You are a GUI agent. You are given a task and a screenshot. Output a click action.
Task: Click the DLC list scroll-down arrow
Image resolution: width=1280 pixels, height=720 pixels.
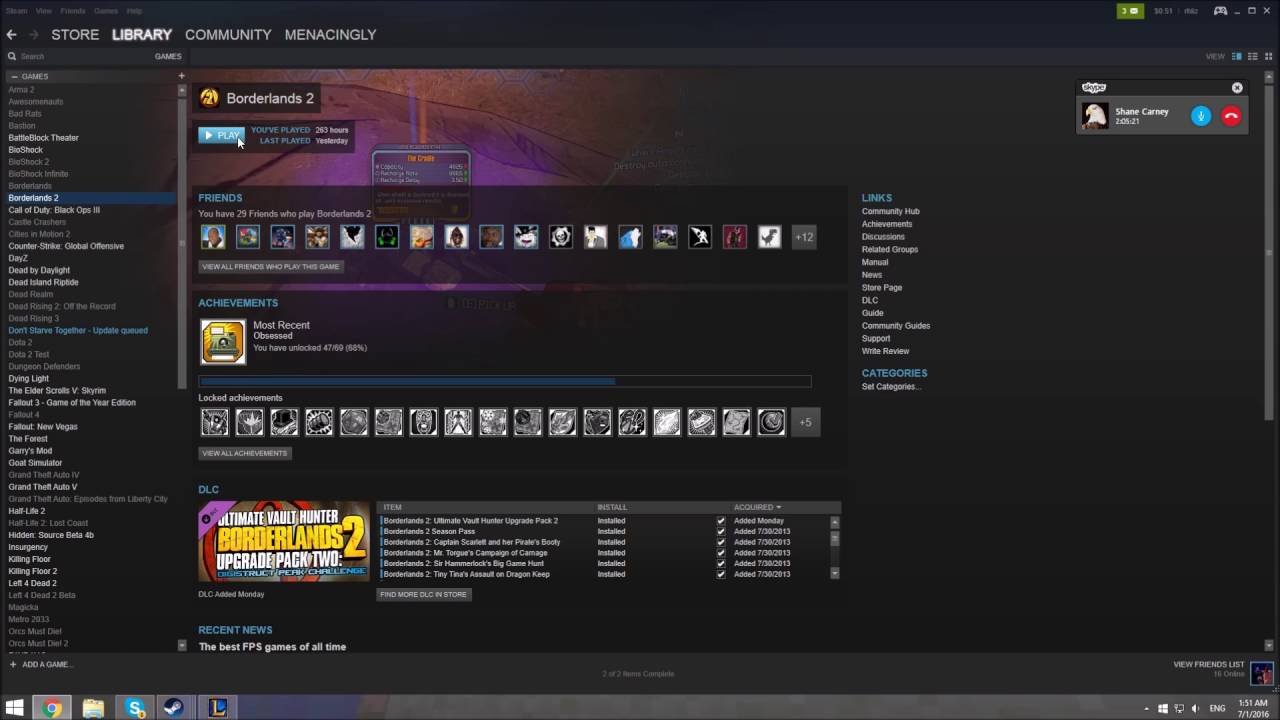tap(835, 574)
